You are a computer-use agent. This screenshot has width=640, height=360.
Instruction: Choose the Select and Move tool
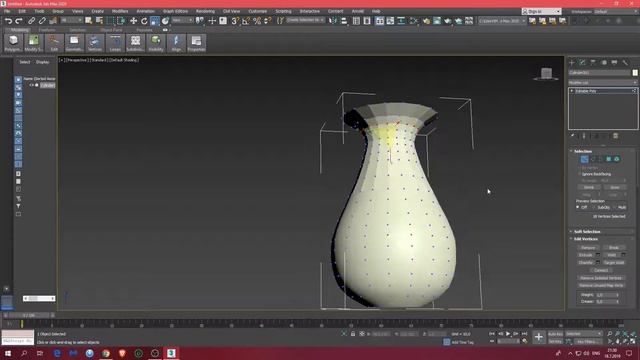(133, 20)
